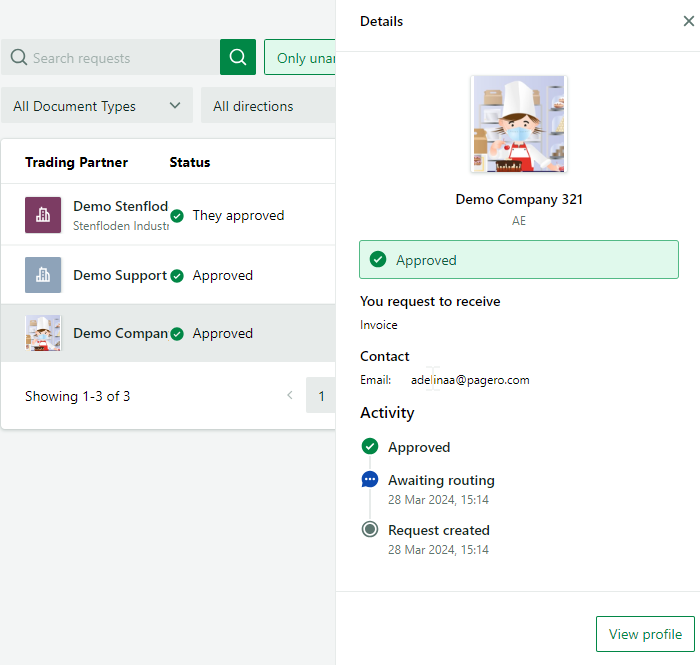Viewport: 700px width, 665px height.
Task: Click the Trading Partner column header
Action: click(76, 162)
